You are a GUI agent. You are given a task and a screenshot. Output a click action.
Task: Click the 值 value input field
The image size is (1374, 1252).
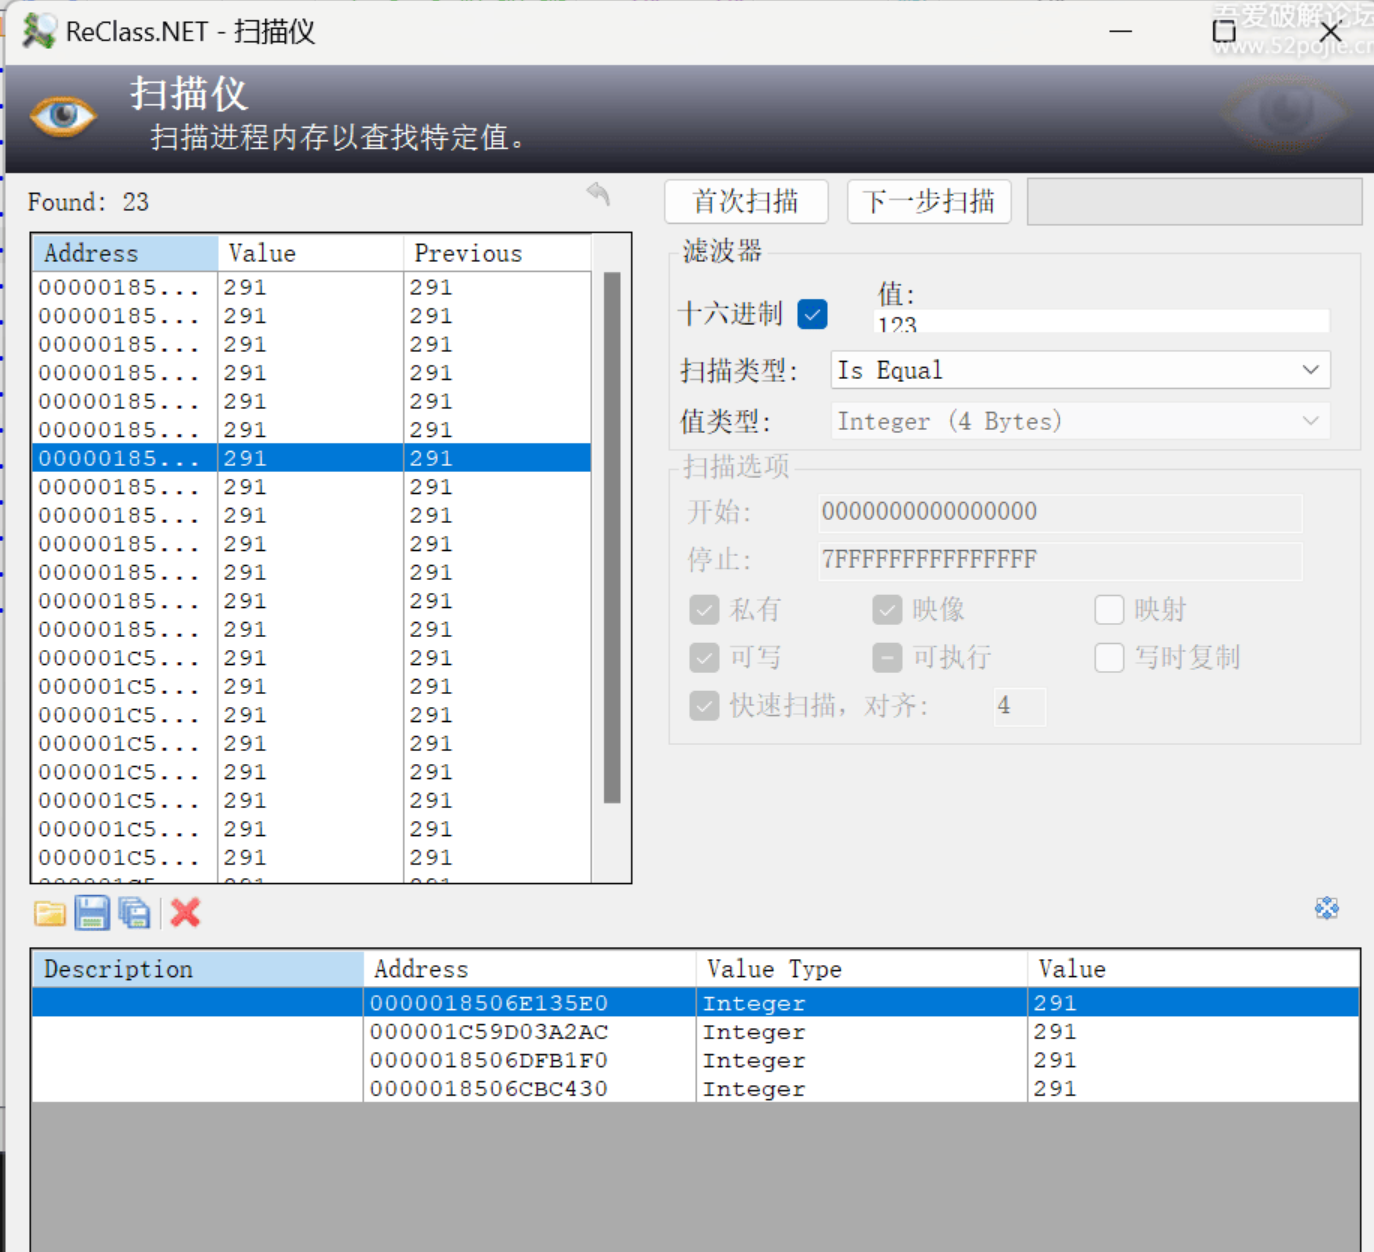click(1100, 322)
